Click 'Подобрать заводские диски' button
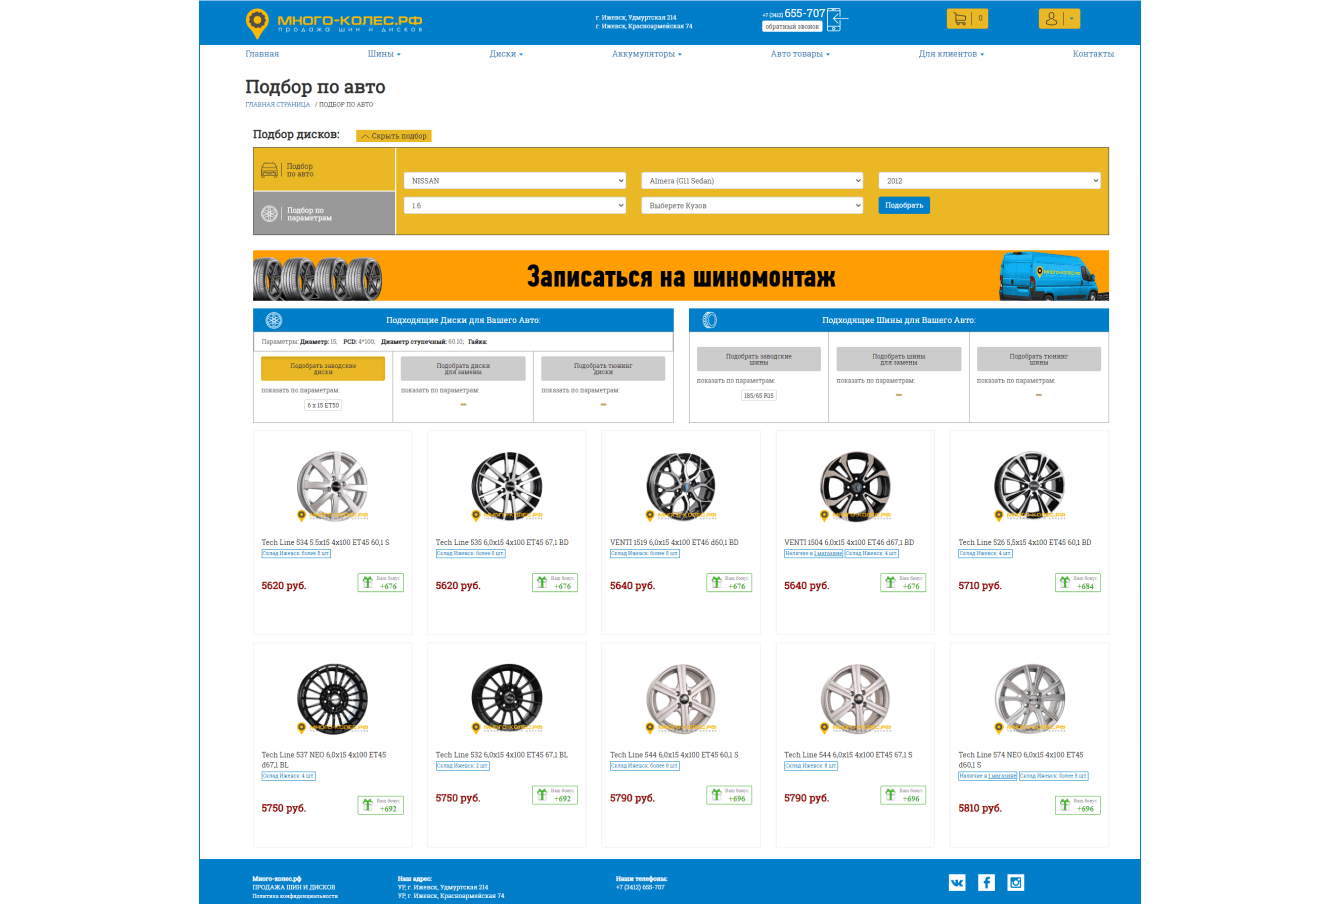Screen dimensions: 1340x904 pos(323,368)
